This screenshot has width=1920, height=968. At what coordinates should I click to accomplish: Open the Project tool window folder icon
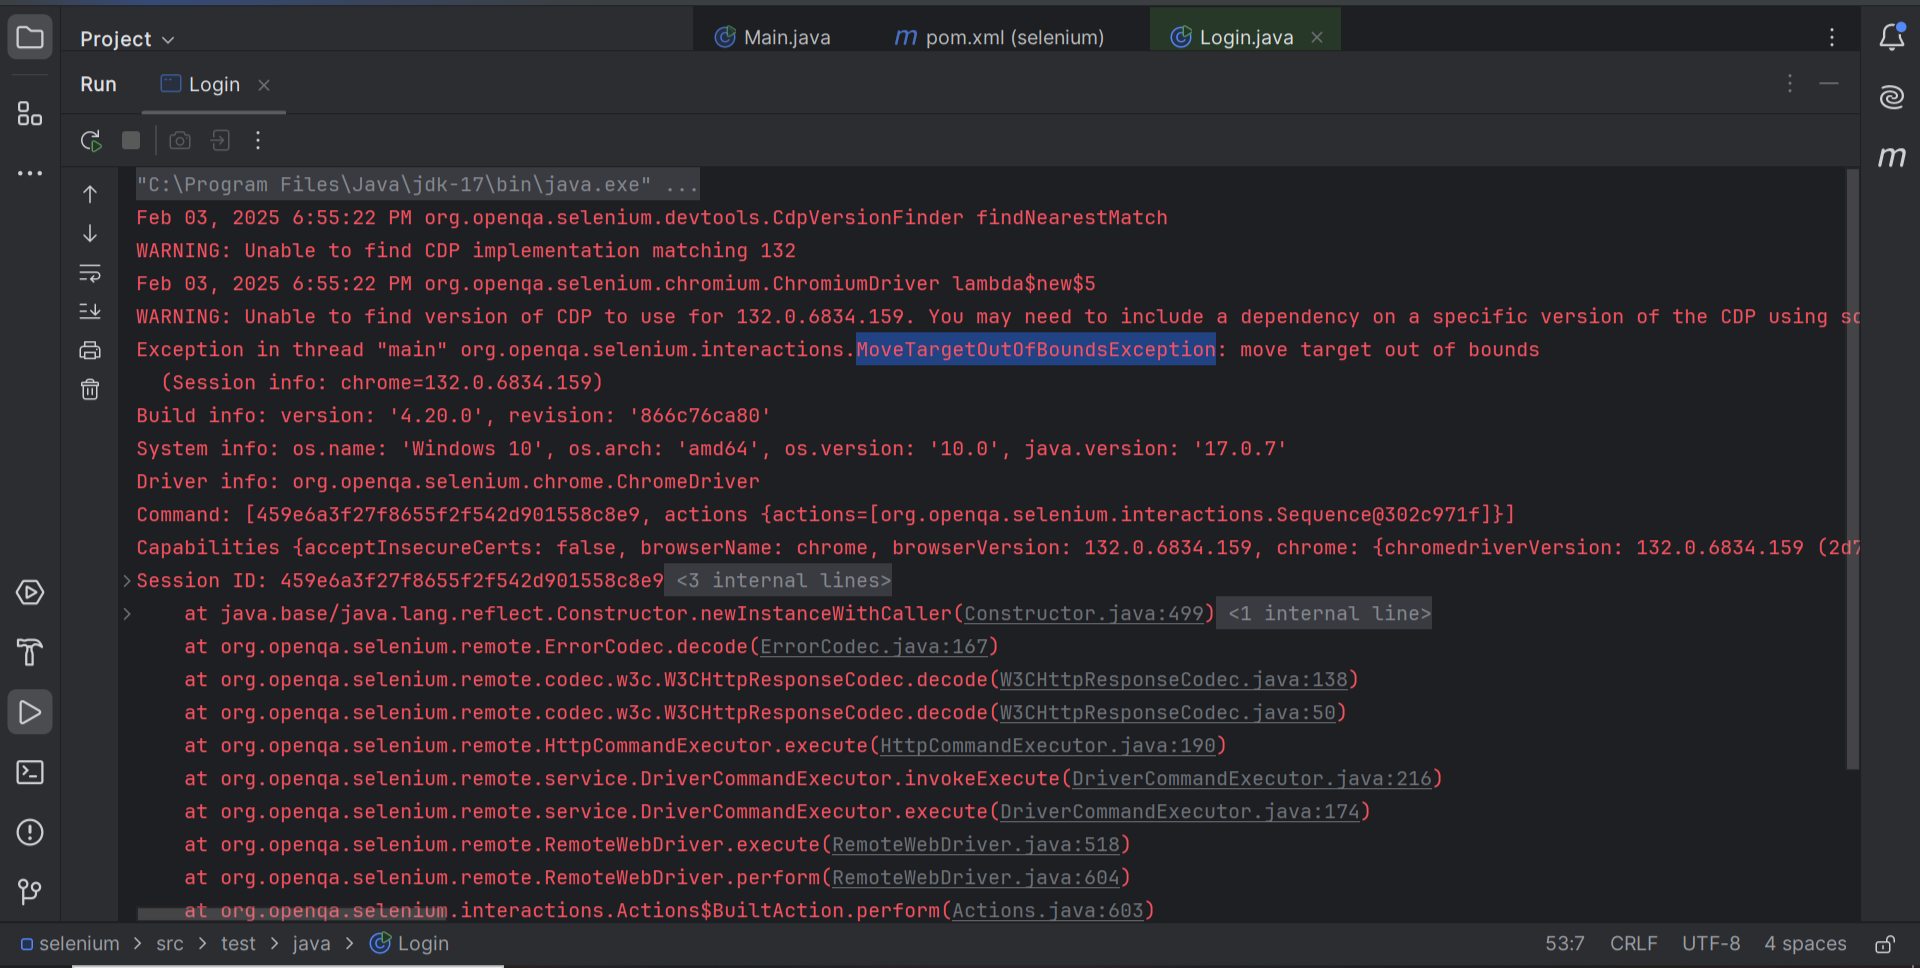(30, 38)
